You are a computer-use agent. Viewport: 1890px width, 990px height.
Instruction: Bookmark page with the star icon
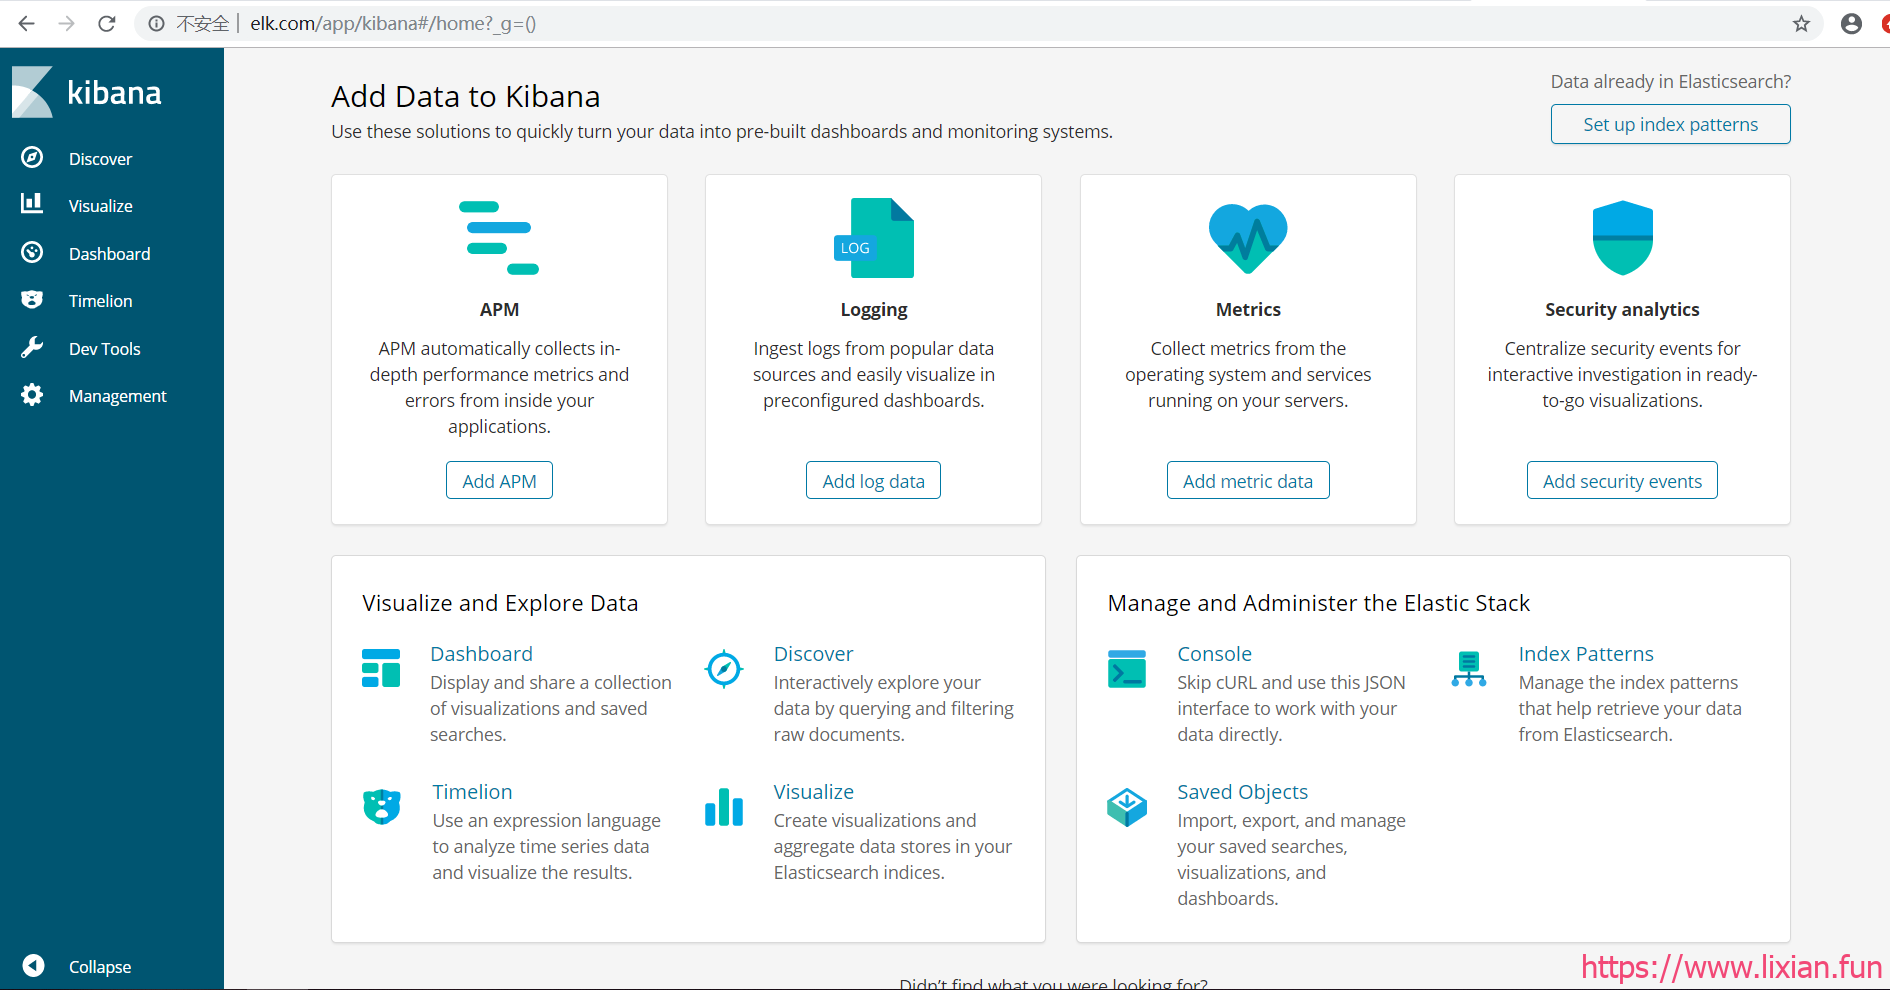[1801, 24]
